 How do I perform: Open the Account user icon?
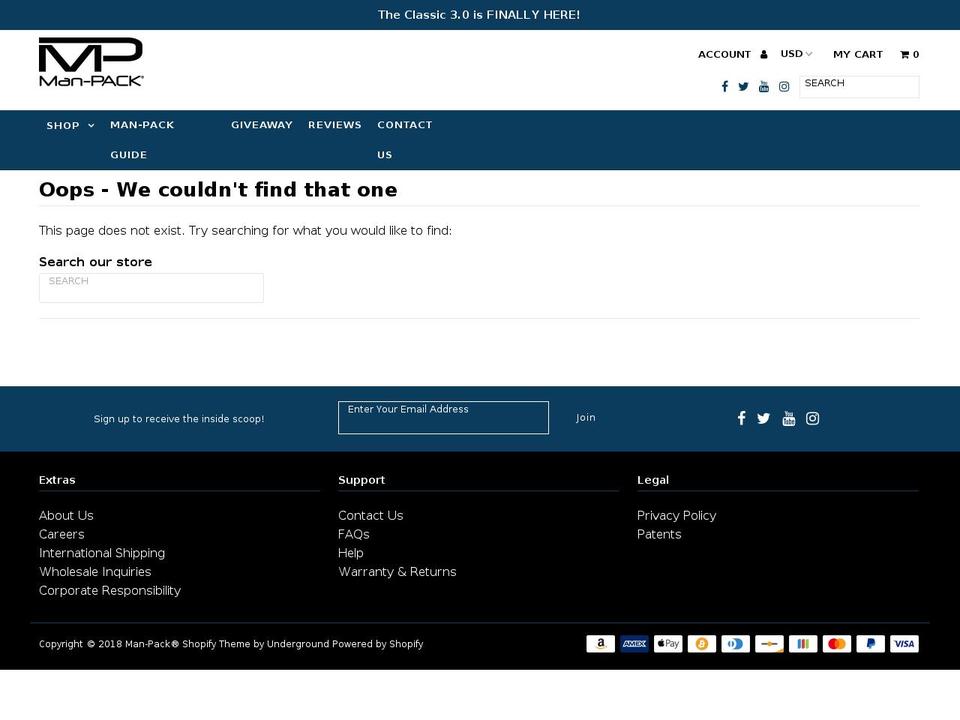click(763, 54)
